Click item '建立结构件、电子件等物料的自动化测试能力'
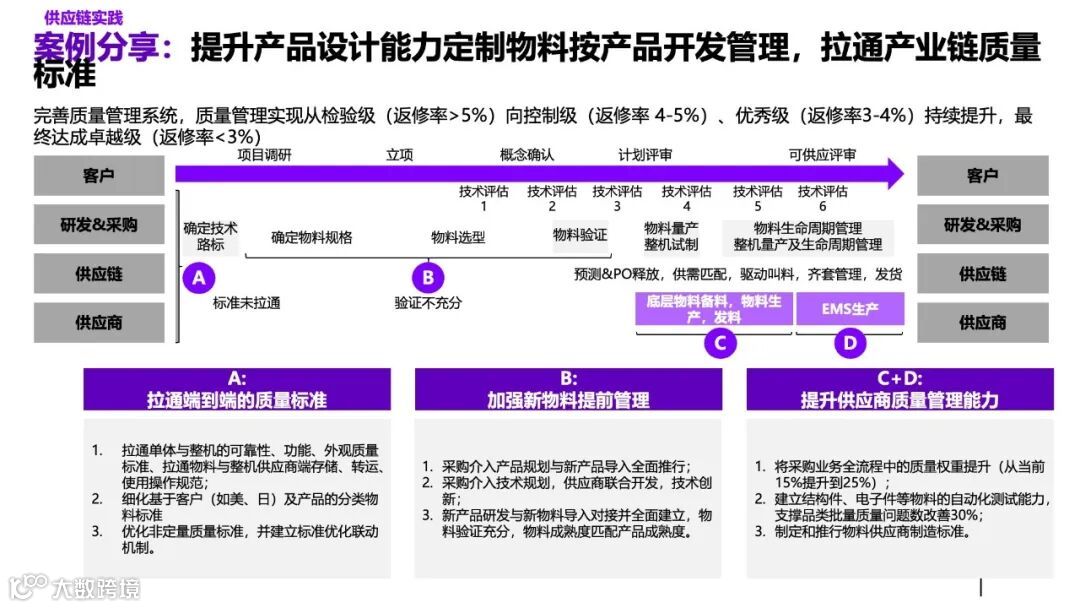Viewport: 1080px width, 608px height. pos(902,507)
